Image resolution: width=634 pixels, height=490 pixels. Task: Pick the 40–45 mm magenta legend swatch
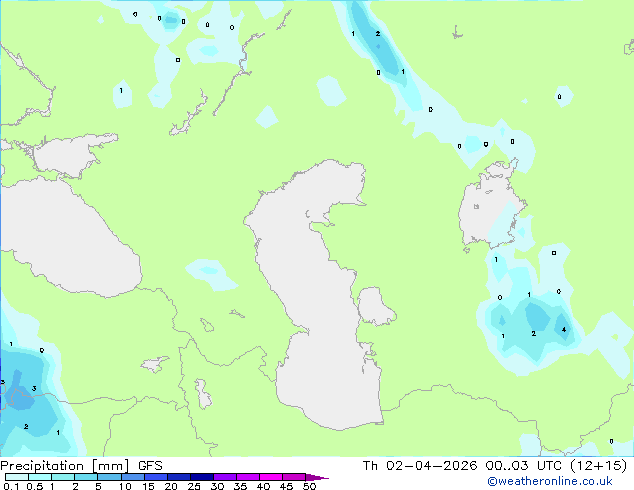pos(271,477)
